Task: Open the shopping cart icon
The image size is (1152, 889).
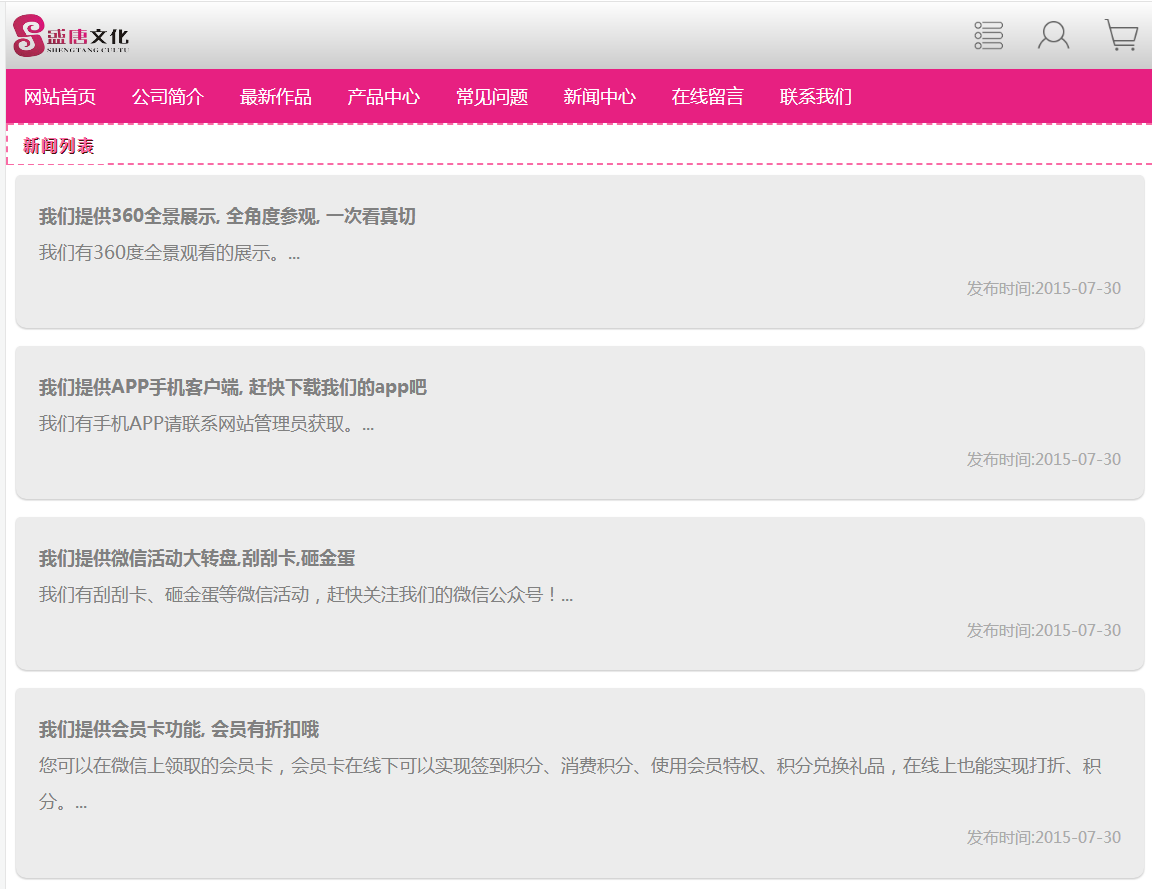Action: (x=1121, y=36)
